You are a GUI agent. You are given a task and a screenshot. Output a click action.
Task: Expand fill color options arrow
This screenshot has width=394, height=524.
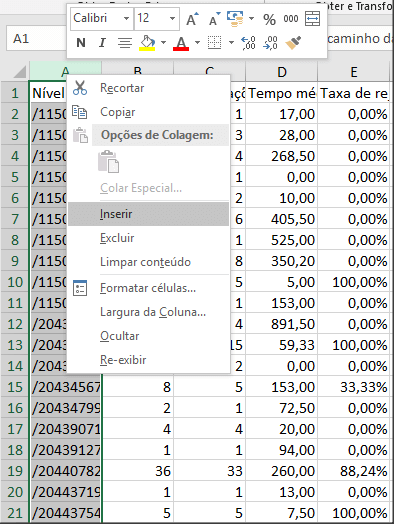coord(163,43)
